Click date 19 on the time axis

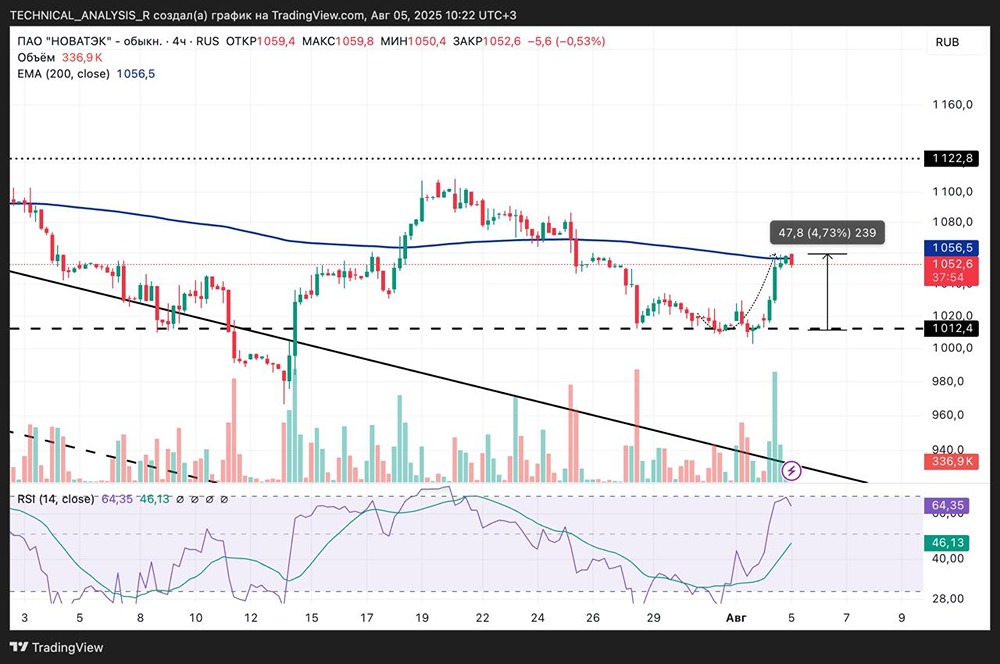422,617
